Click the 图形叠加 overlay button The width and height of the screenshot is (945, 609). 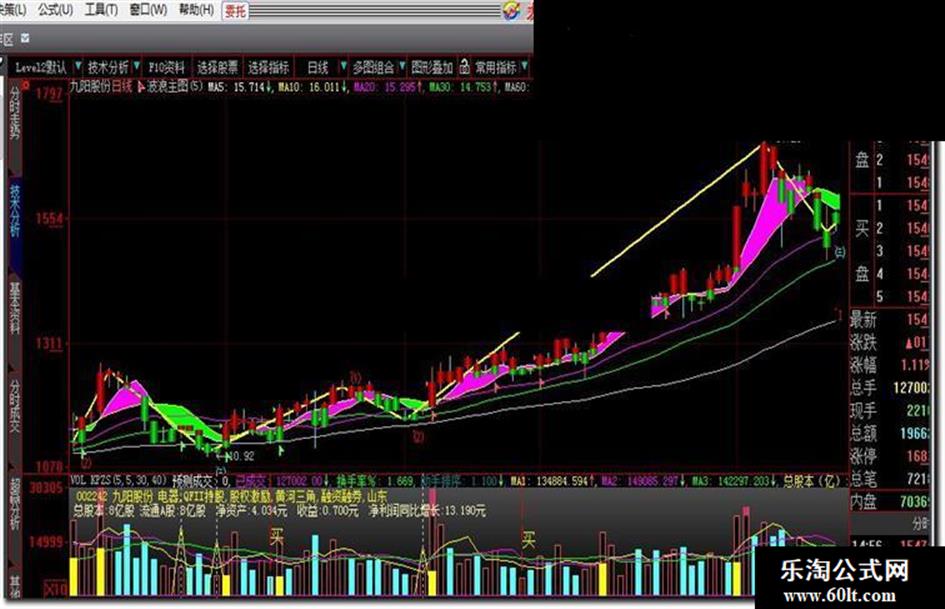pos(432,67)
